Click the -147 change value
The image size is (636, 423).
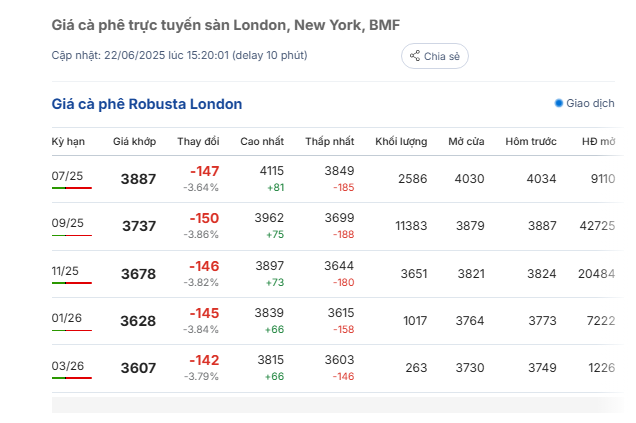(204, 171)
